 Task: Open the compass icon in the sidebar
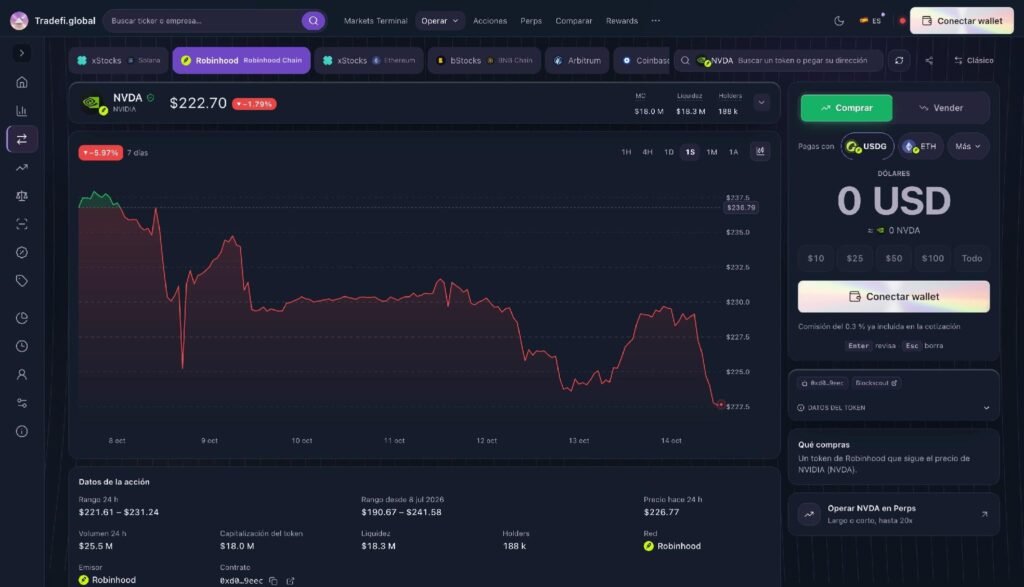(22, 253)
